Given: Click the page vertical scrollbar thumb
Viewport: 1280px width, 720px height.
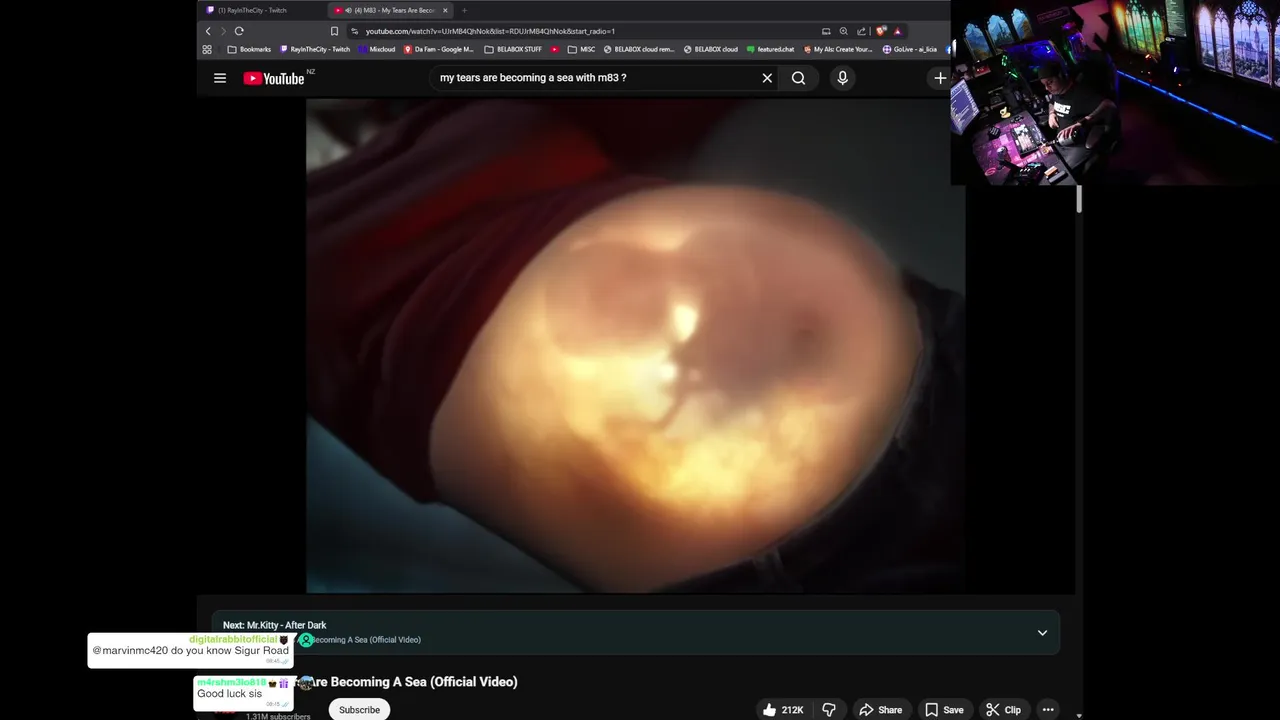Looking at the screenshot, I should 1079,199.
